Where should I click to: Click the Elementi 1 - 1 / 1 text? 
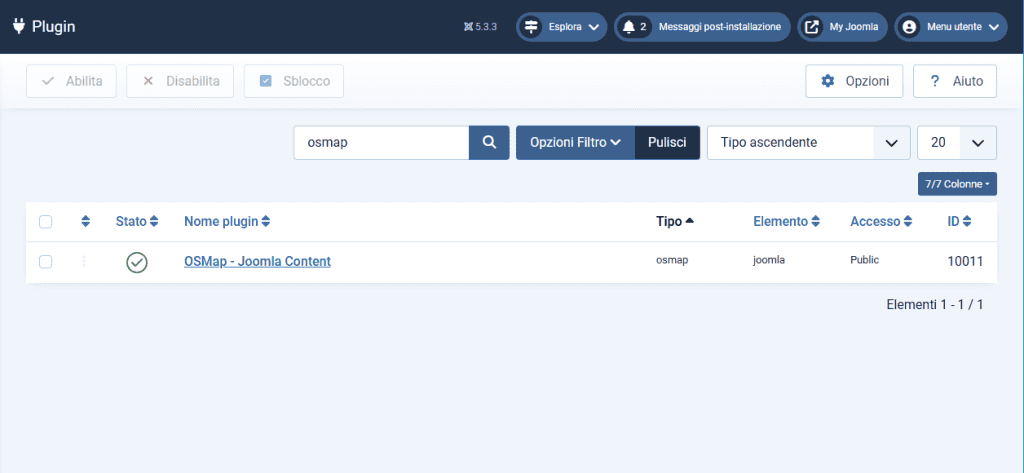click(x=935, y=304)
